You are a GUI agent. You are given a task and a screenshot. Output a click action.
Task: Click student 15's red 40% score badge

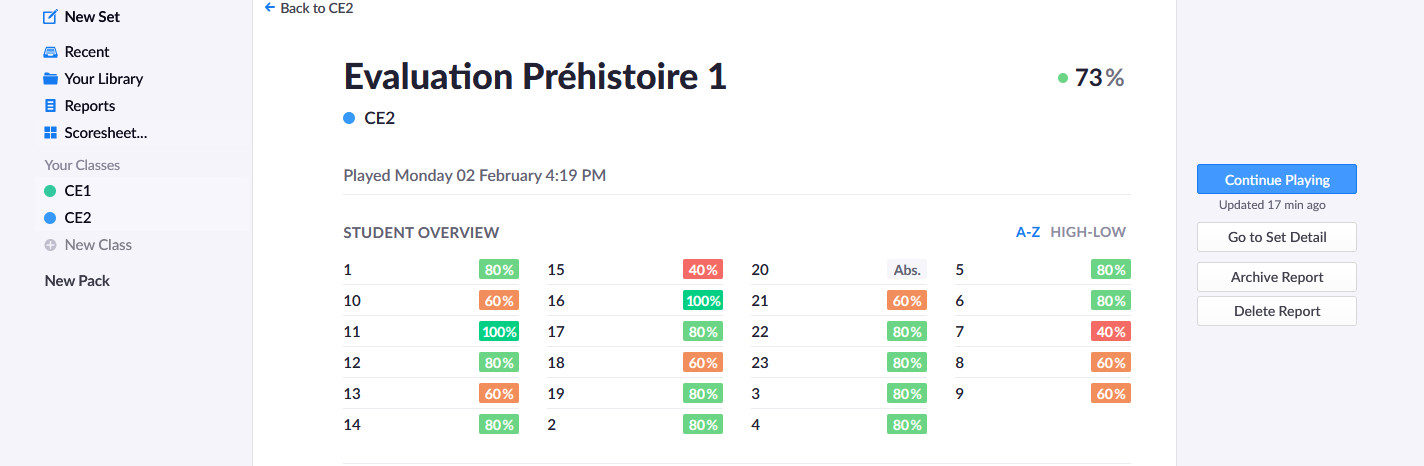703,269
